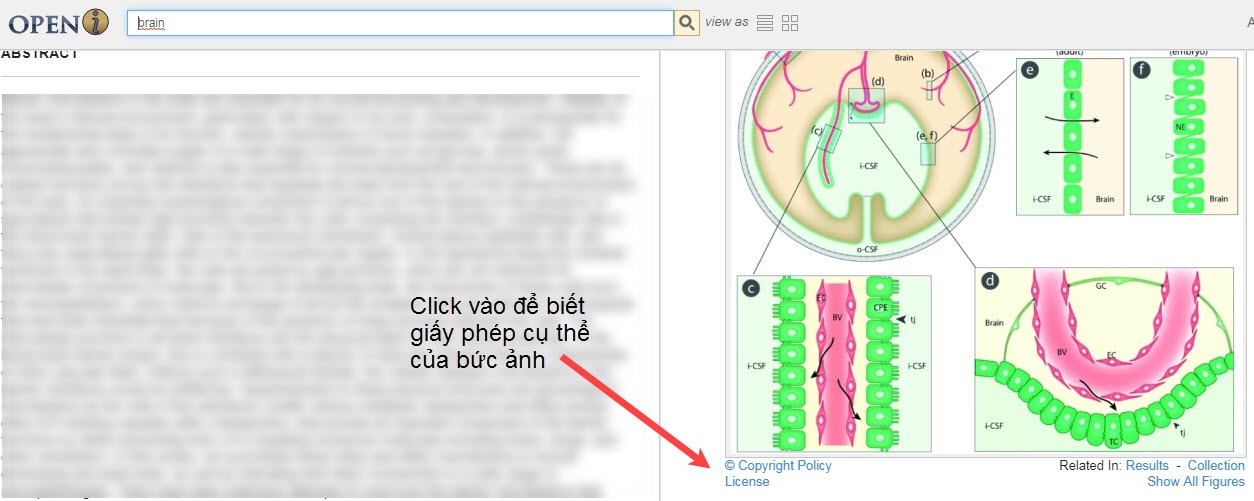The height and width of the screenshot is (501, 1254).
Task: Click the partially visible link at top right
Action: coord(1249,22)
